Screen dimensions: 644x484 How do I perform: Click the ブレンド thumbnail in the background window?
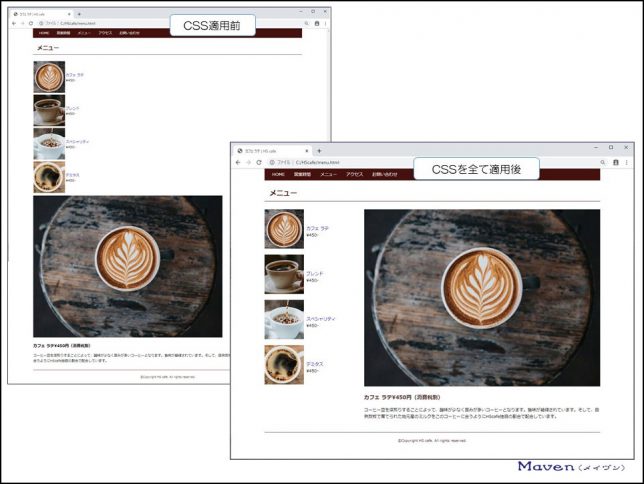click(x=49, y=110)
